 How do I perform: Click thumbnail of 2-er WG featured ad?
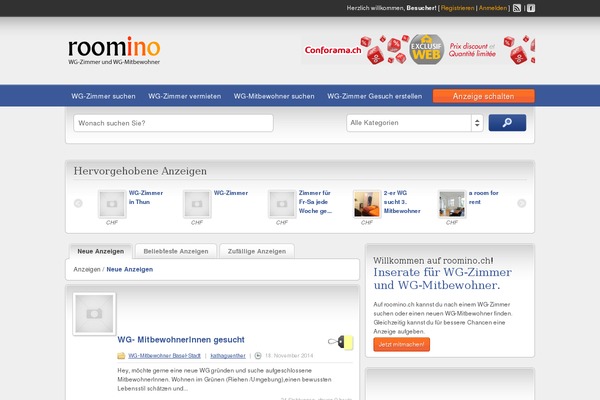coord(367,204)
